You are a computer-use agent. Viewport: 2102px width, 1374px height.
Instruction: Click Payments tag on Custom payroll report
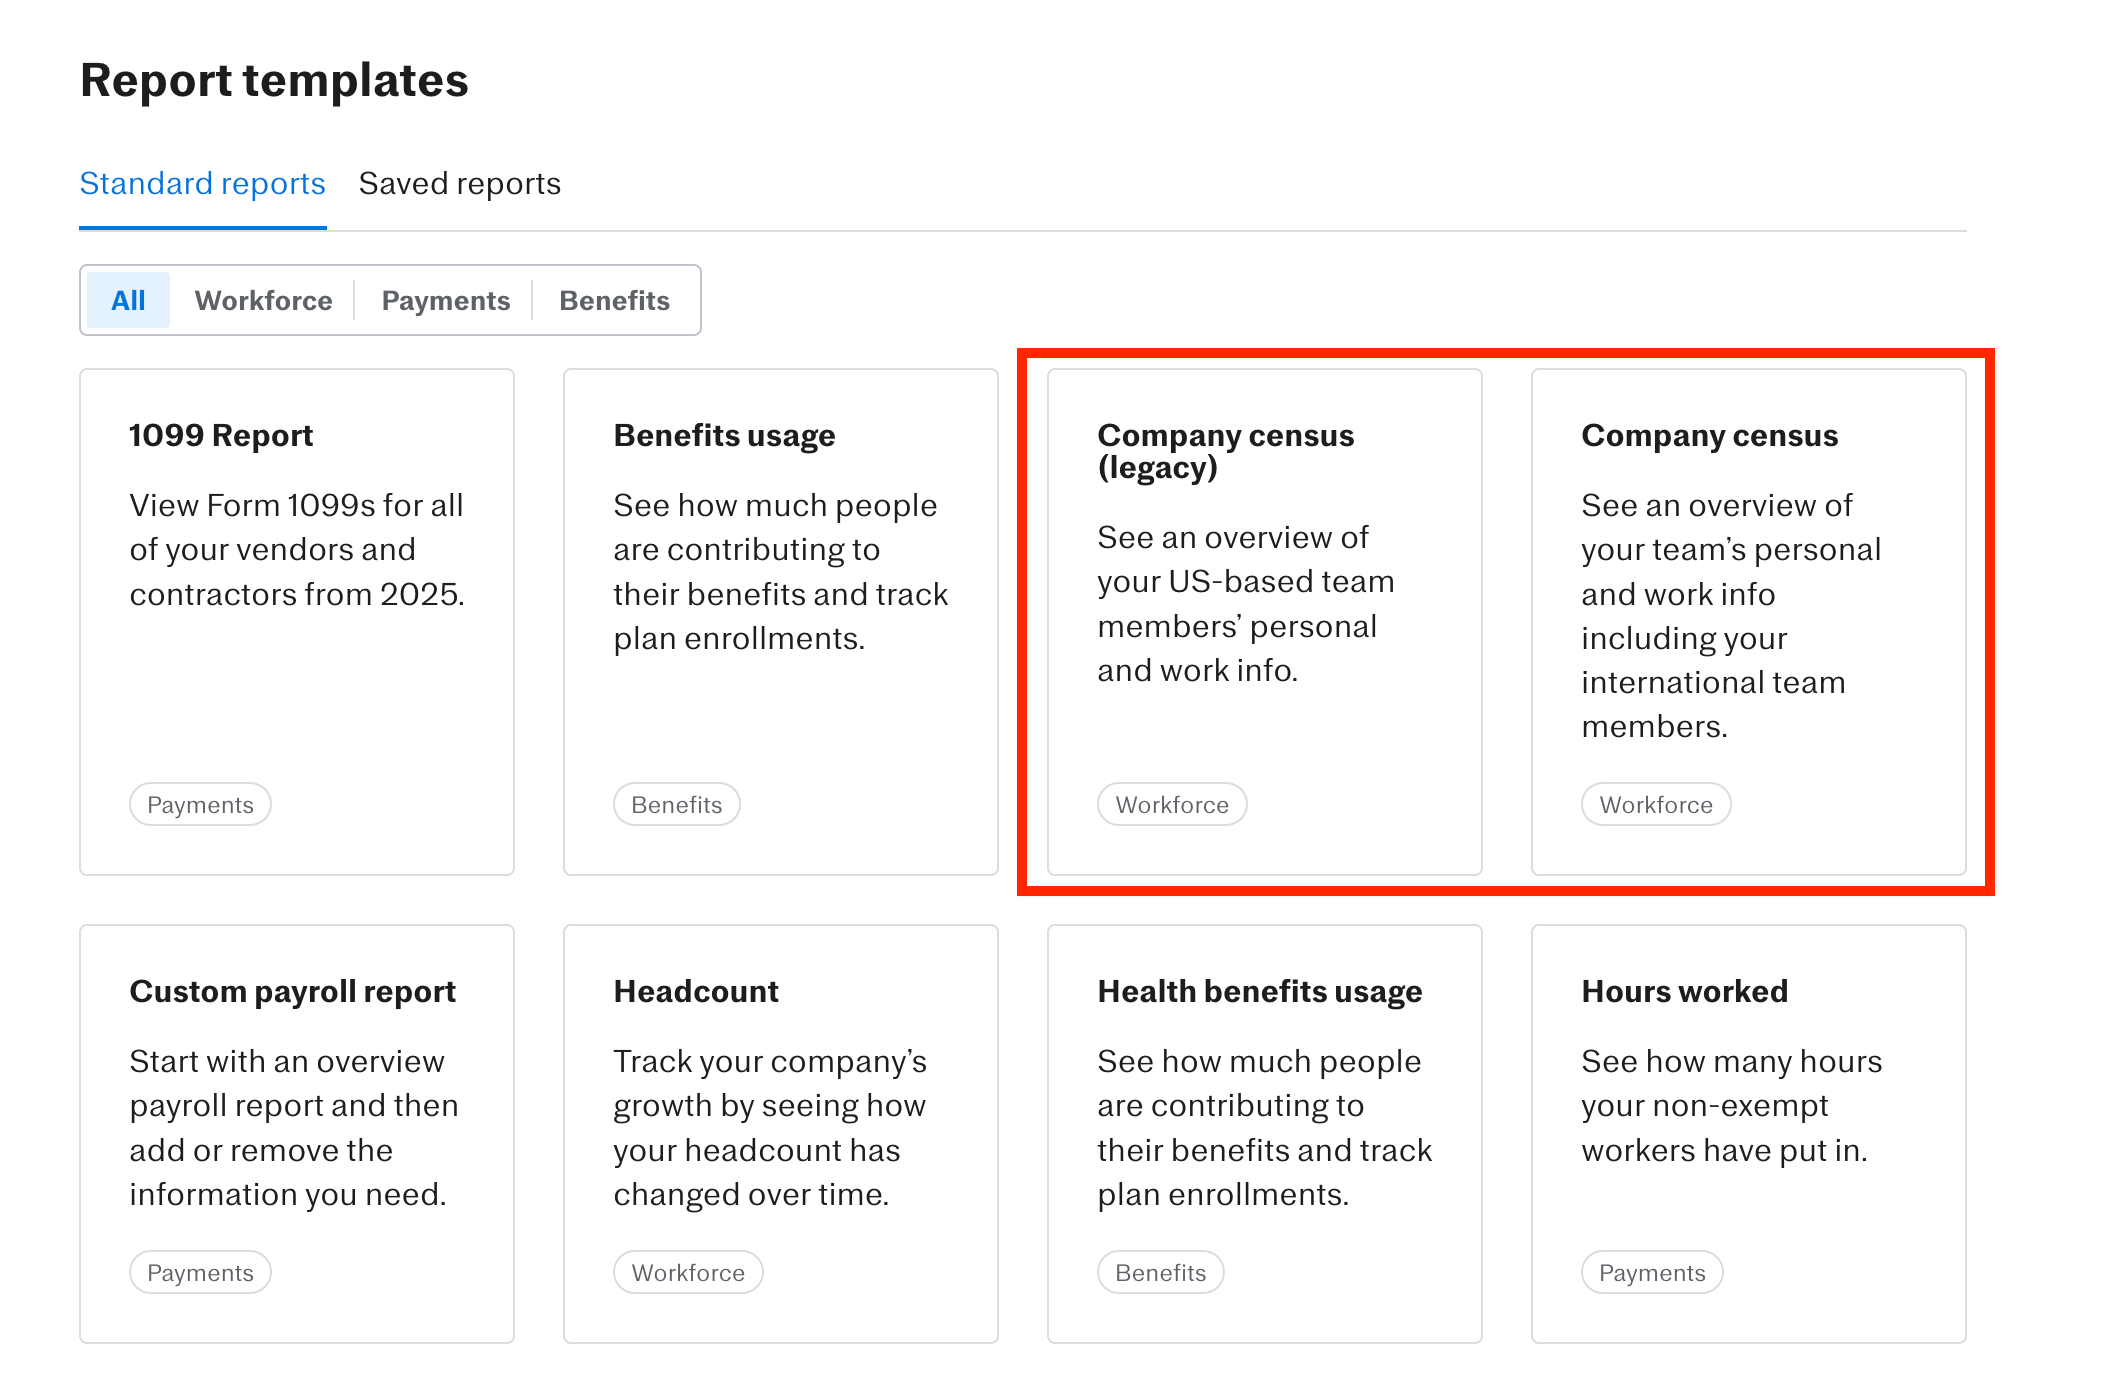pyautogui.click(x=200, y=1273)
